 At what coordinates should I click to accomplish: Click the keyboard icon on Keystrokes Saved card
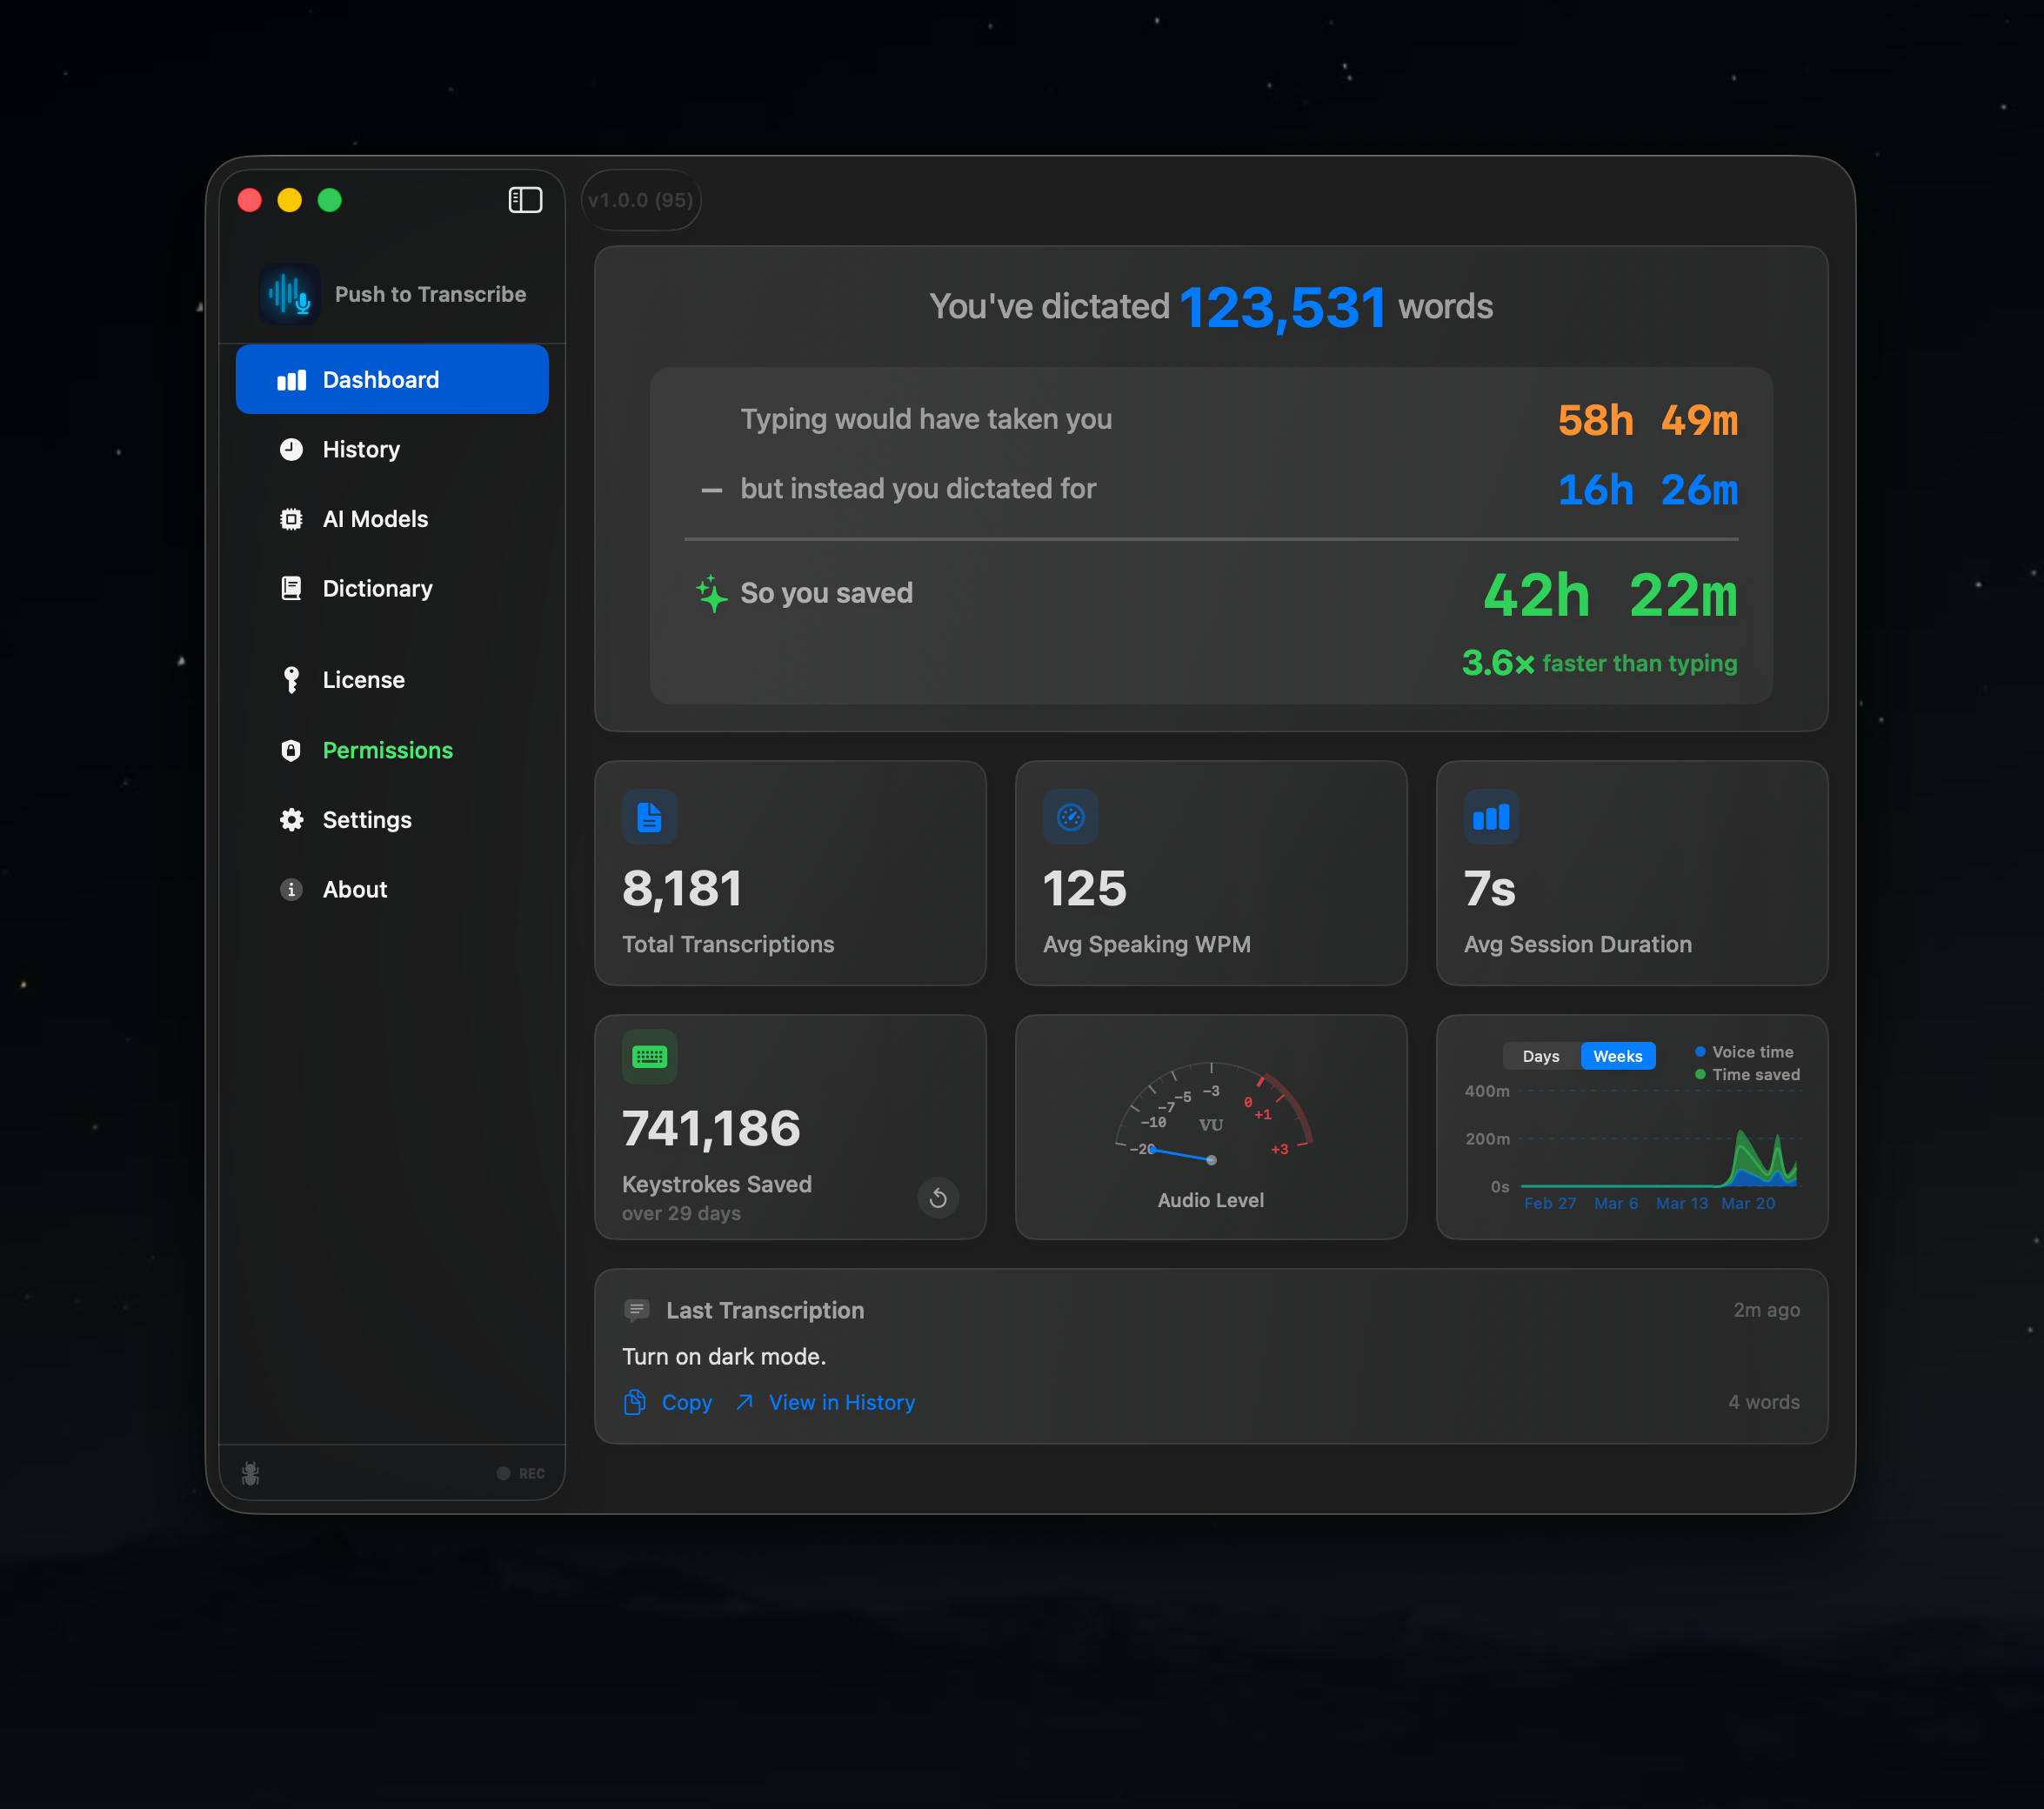click(x=650, y=1056)
